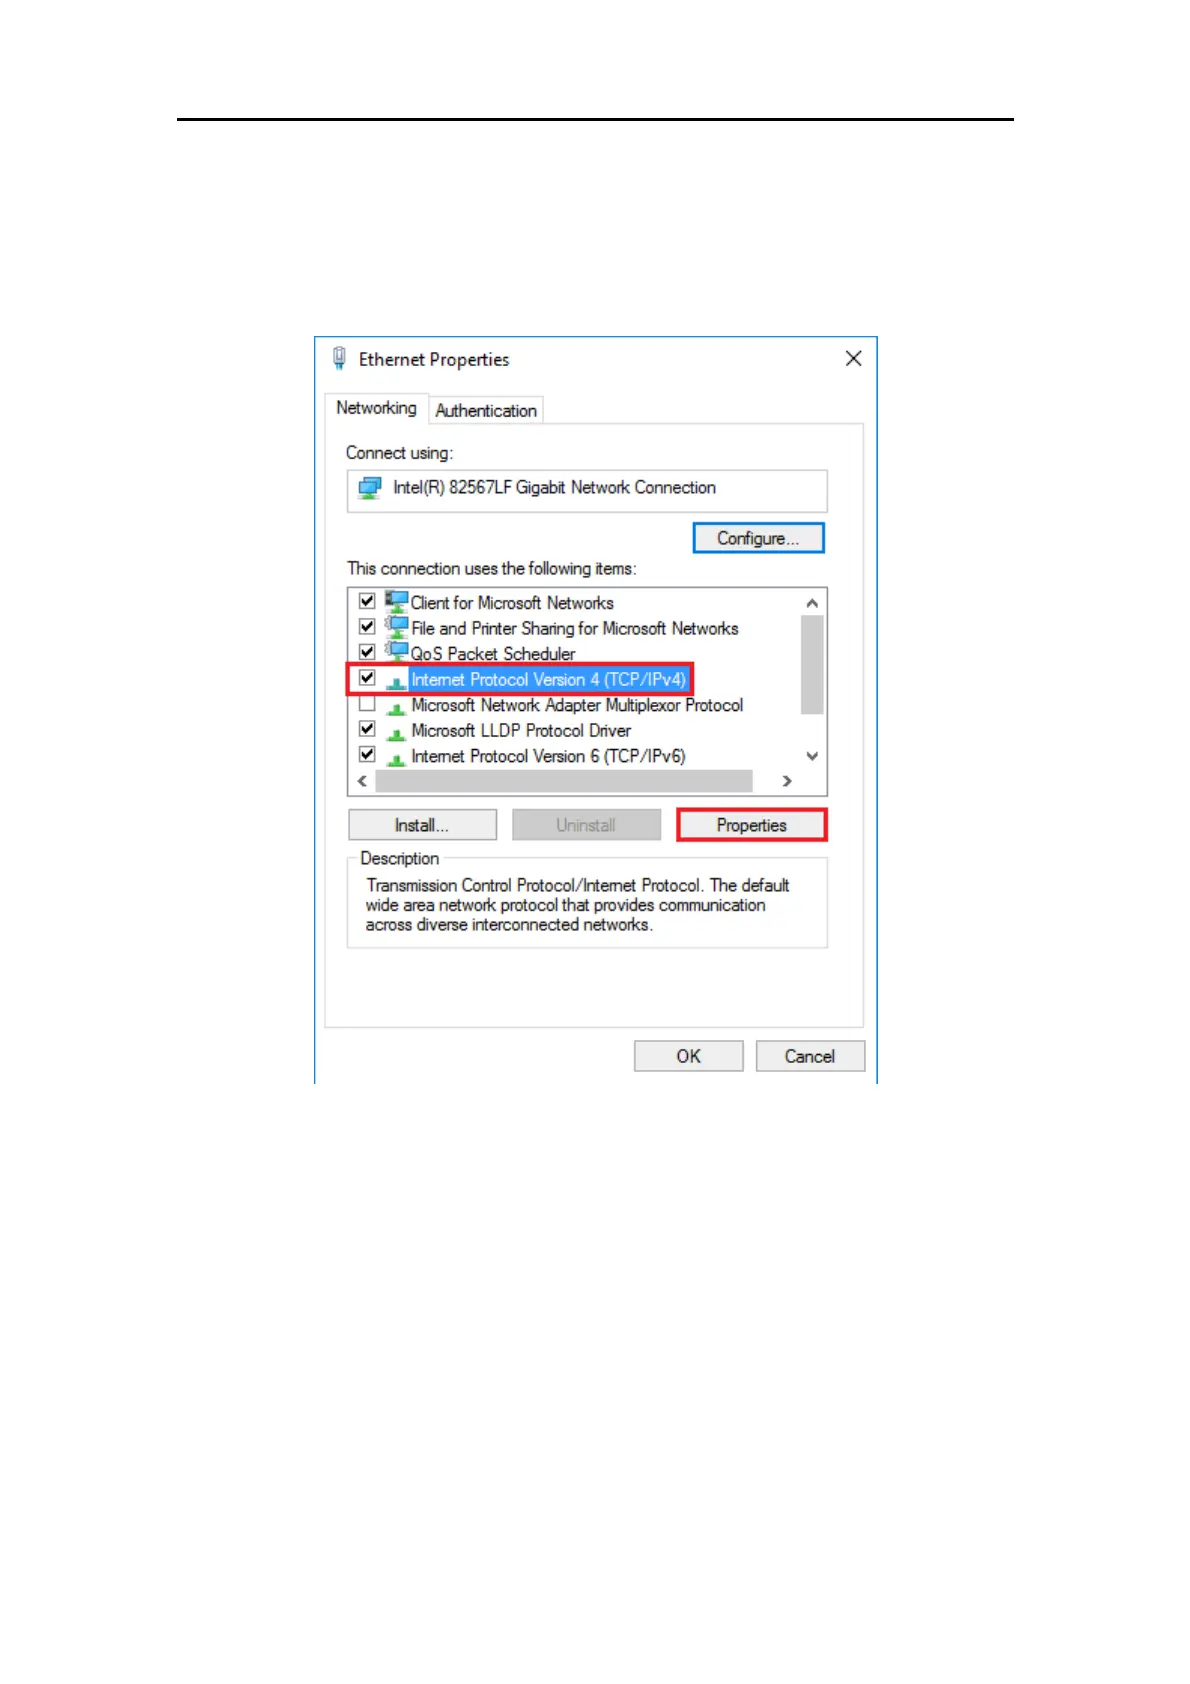Uncheck Client for Microsoft Networks checkbox
The width and height of the screenshot is (1190, 1684).
pos(367,601)
